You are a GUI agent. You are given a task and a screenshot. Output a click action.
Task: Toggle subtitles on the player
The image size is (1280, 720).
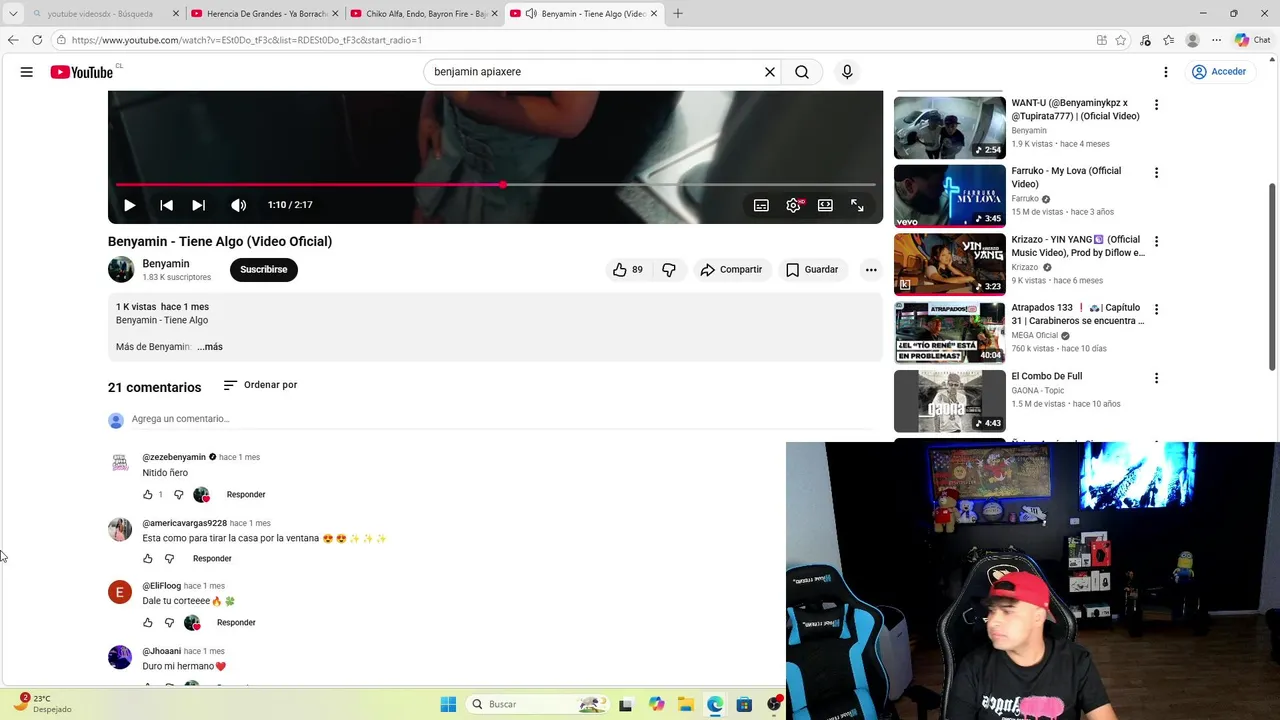coord(761,205)
